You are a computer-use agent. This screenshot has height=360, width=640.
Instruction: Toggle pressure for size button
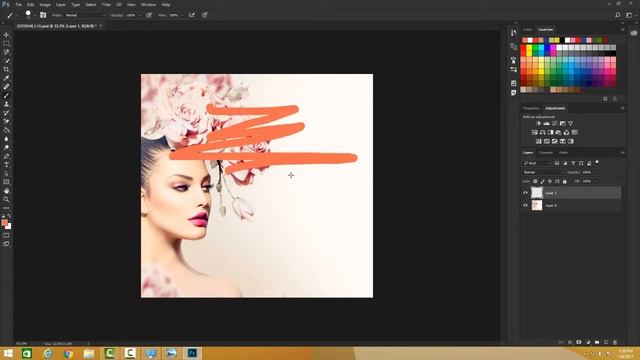tap(204, 15)
